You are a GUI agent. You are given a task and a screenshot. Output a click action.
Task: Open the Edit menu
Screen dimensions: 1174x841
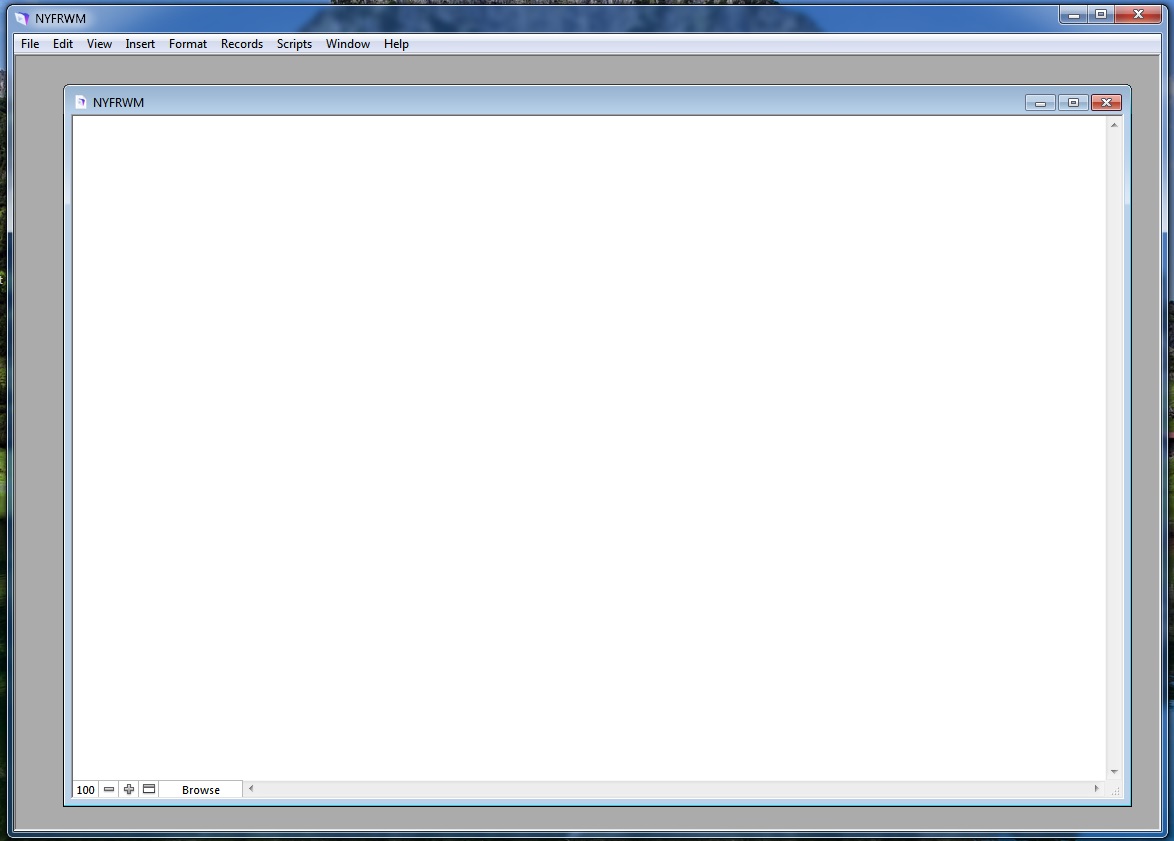[x=63, y=43]
